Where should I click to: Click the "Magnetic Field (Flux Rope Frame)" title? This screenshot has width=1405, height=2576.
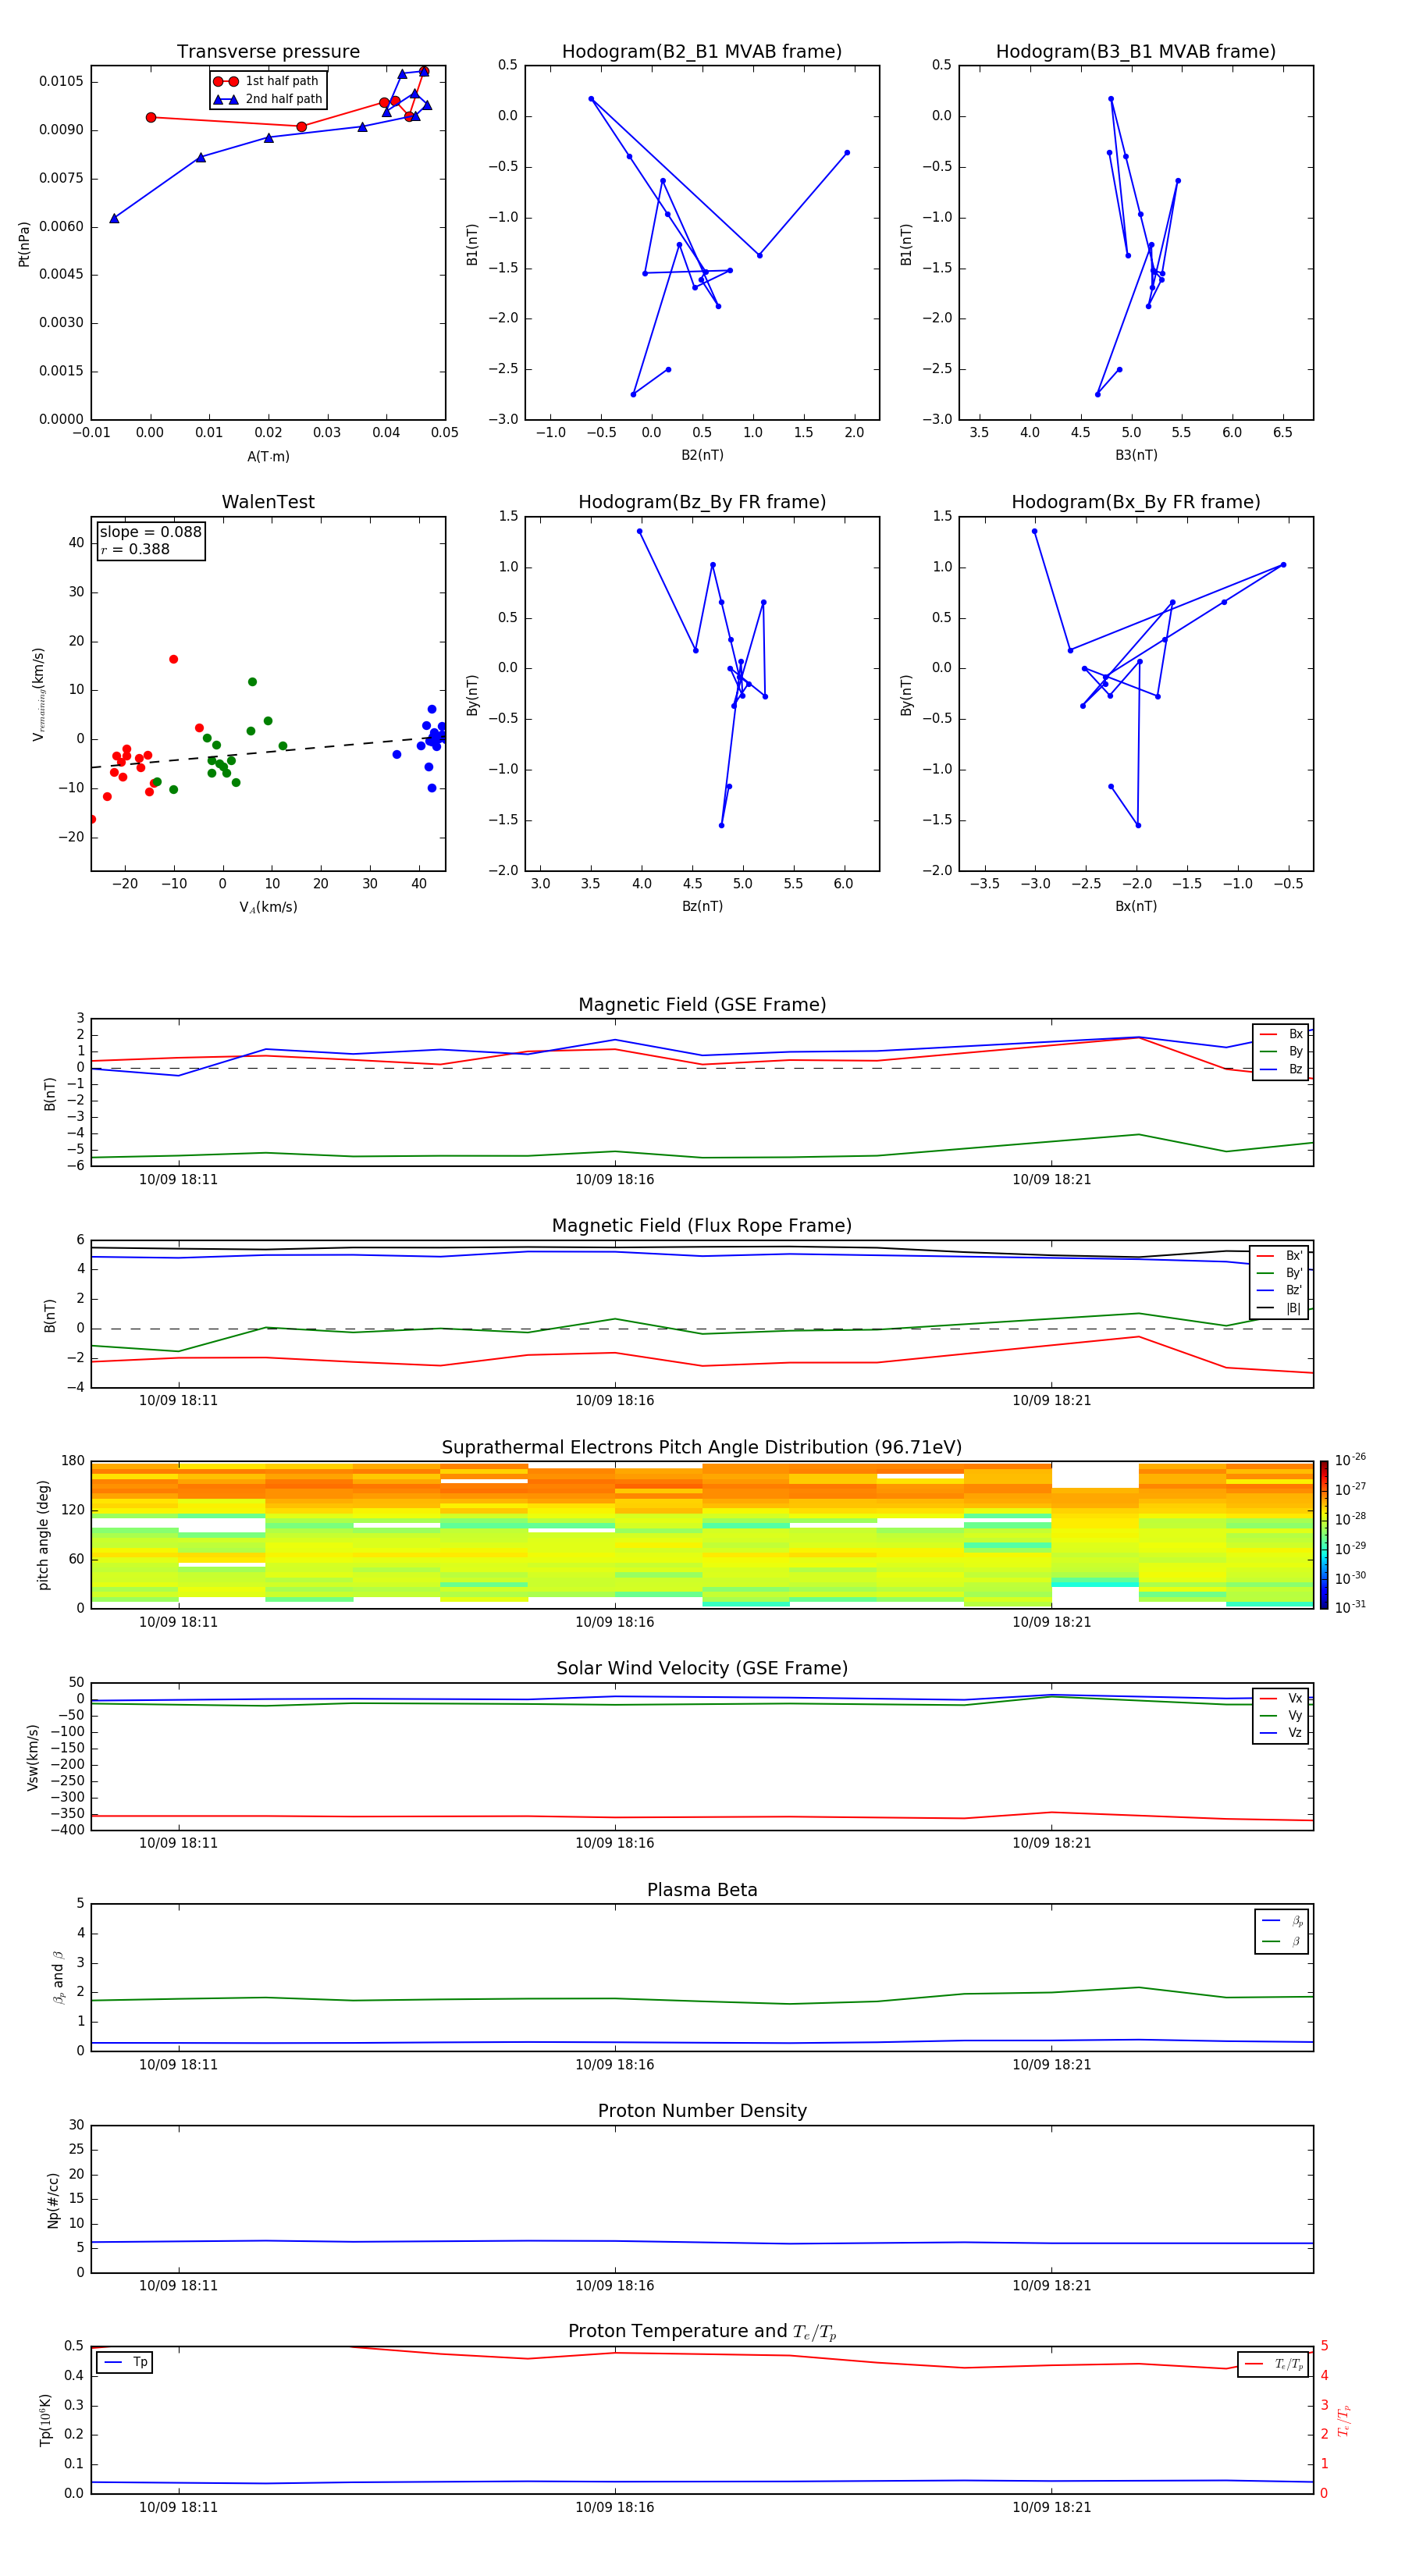click(702, 1226)
